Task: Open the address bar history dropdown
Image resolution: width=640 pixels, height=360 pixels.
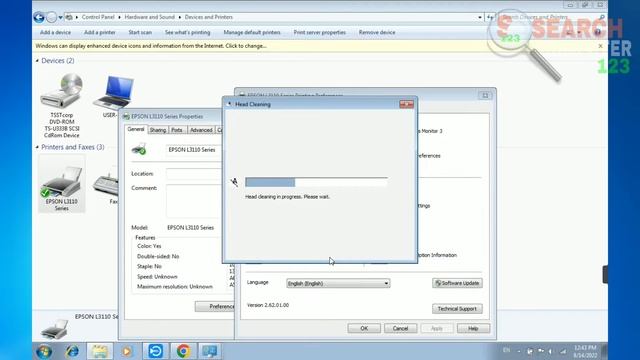Action: pyautogui.click(x=480, y=17)
